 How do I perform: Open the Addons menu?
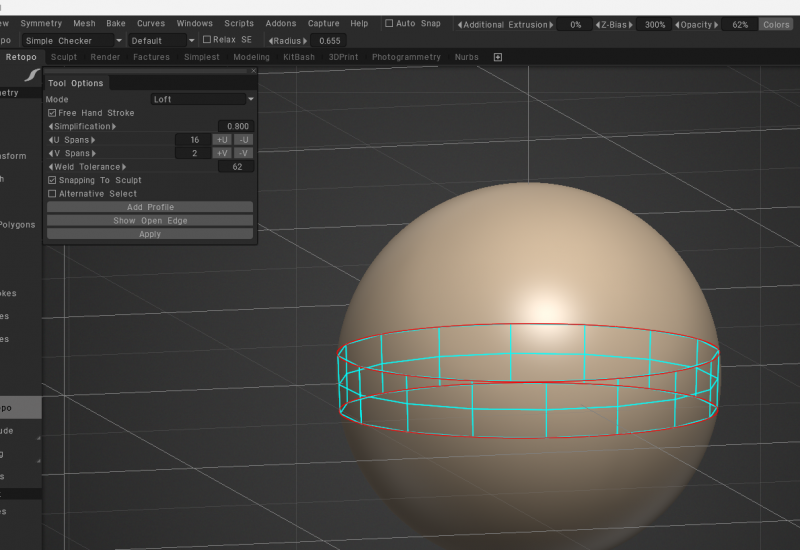click(281, 23)
